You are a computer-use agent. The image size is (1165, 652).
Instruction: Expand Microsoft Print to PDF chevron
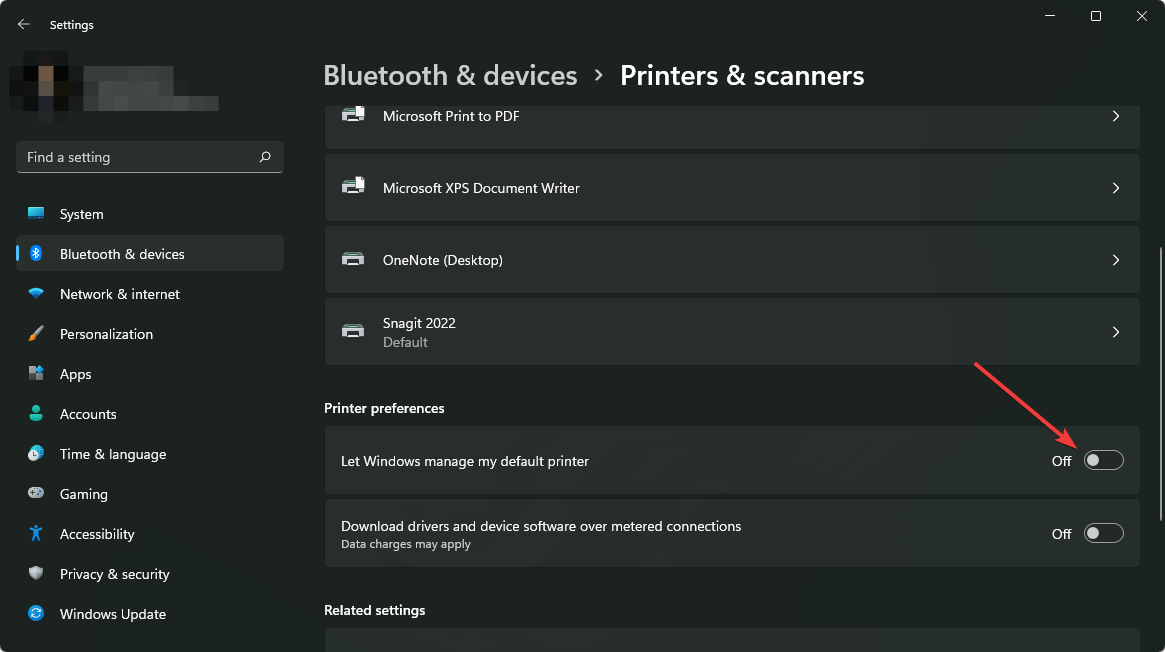(x=1116, y=116)
